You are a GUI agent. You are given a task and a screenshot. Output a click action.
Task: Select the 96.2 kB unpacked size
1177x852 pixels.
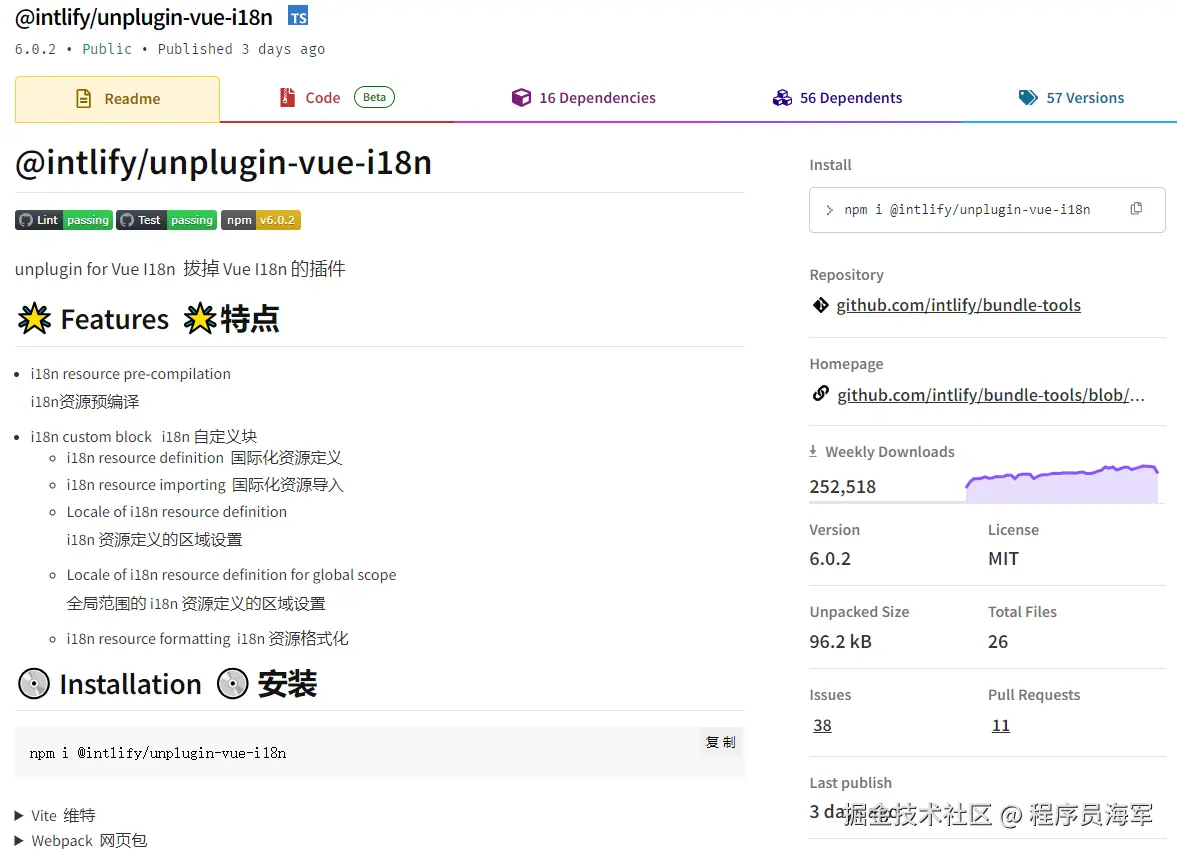840,642
